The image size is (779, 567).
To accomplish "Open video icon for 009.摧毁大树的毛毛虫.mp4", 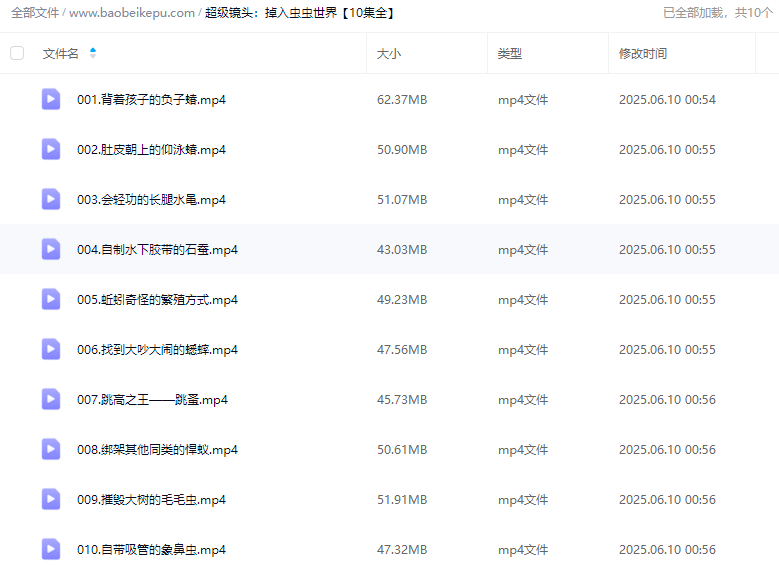I will [x=51, y=499].
